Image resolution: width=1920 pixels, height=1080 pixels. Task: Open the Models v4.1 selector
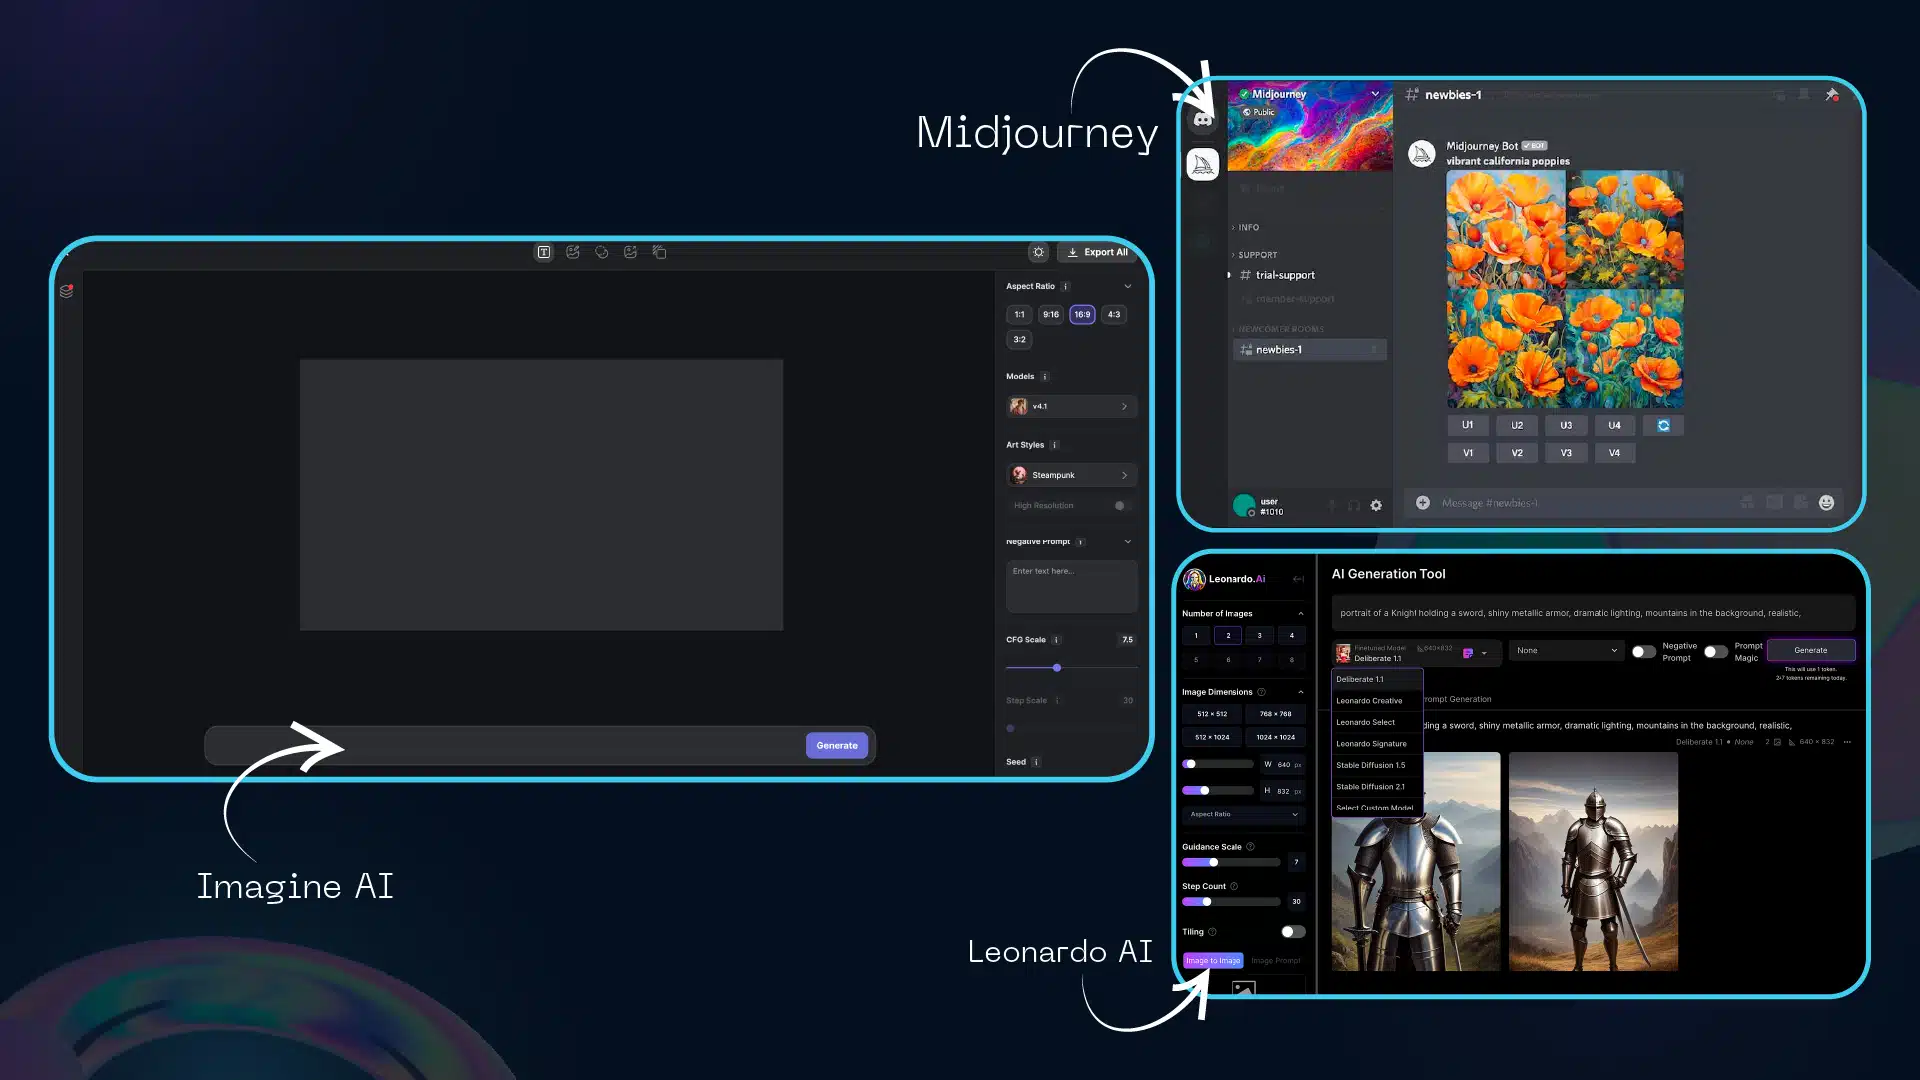[1070, 407]
